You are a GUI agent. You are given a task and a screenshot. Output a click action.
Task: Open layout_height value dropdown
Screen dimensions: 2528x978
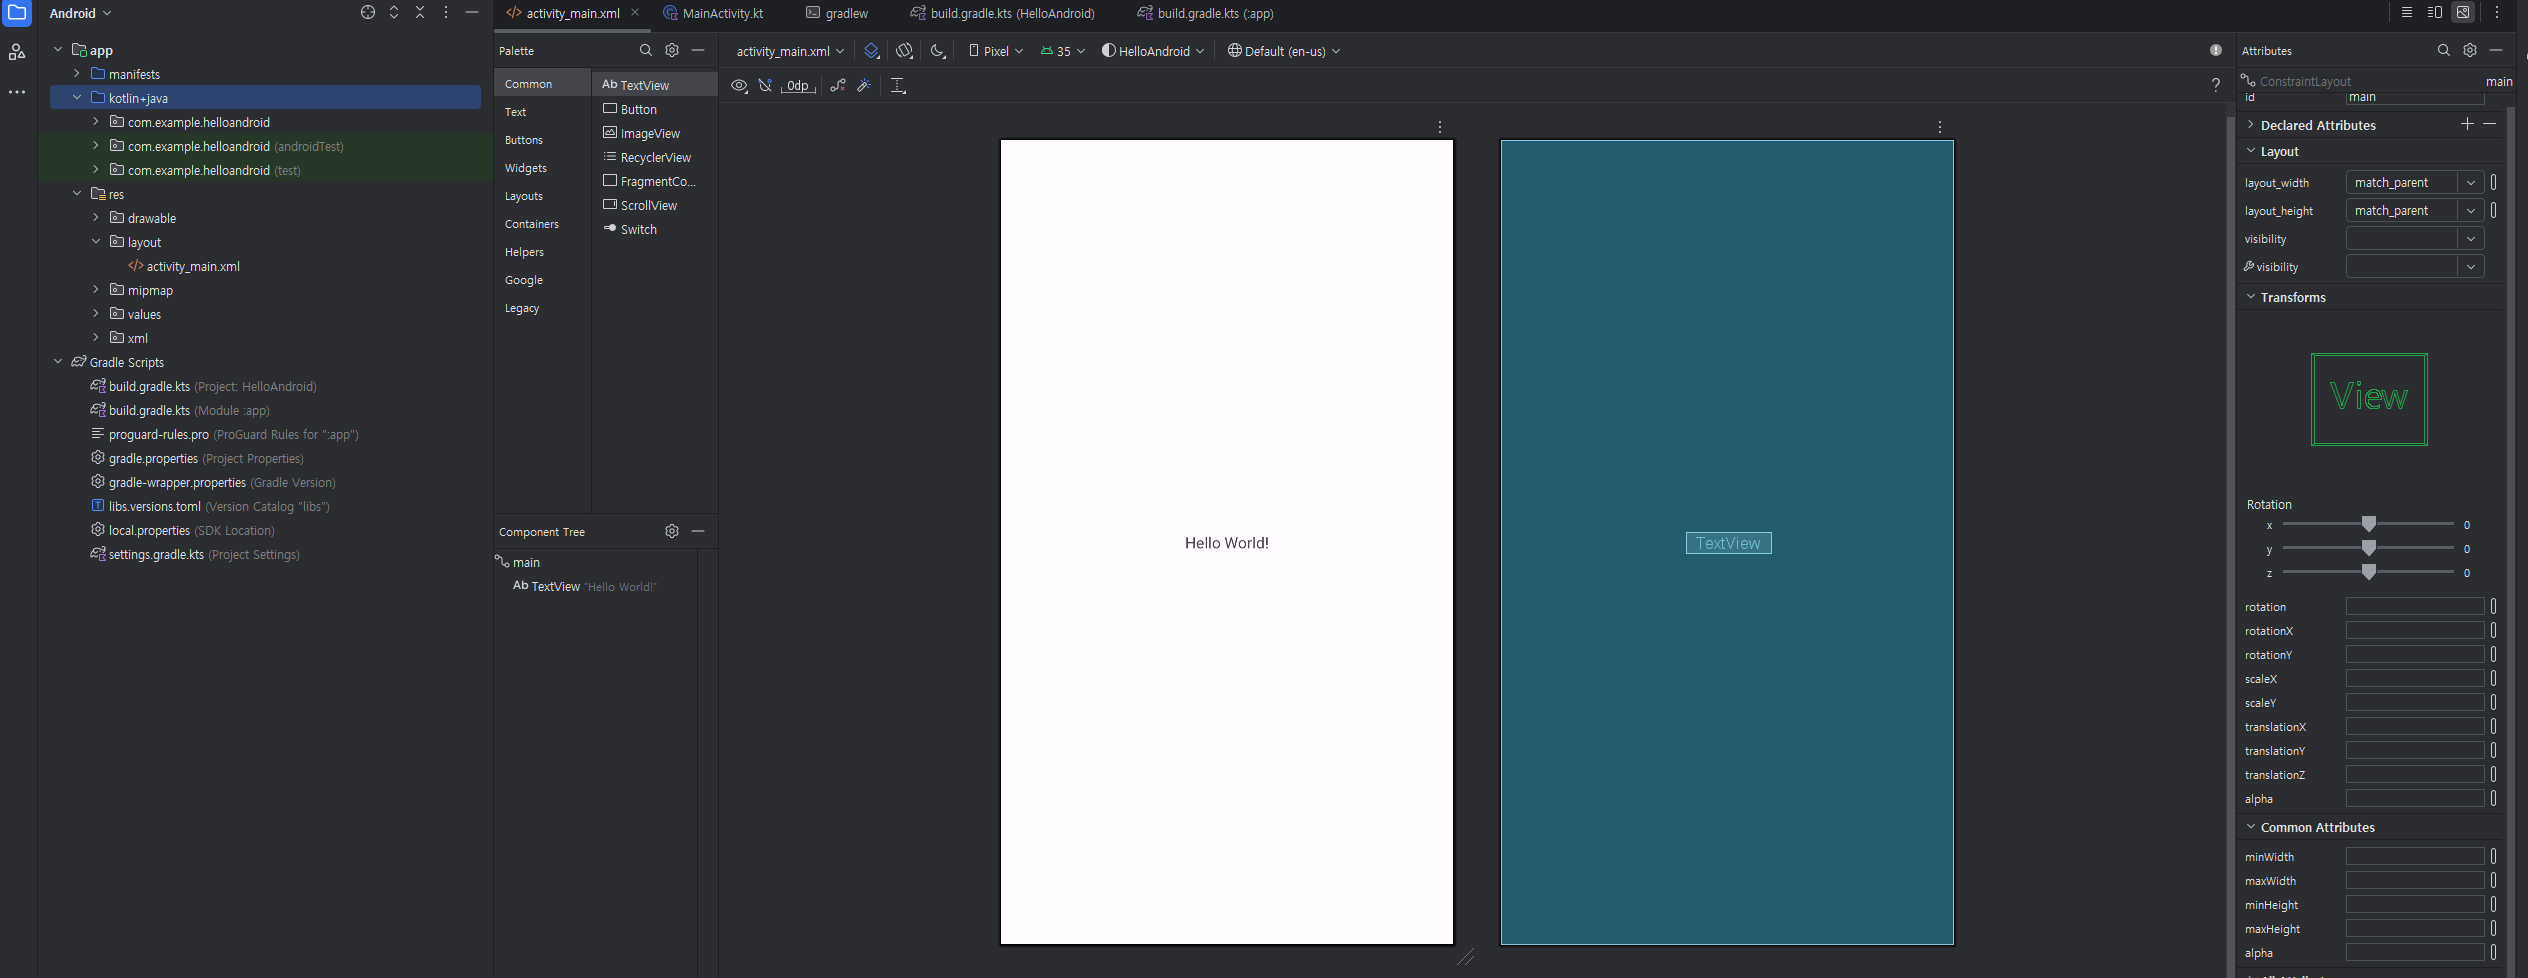tap(2471, 210)
